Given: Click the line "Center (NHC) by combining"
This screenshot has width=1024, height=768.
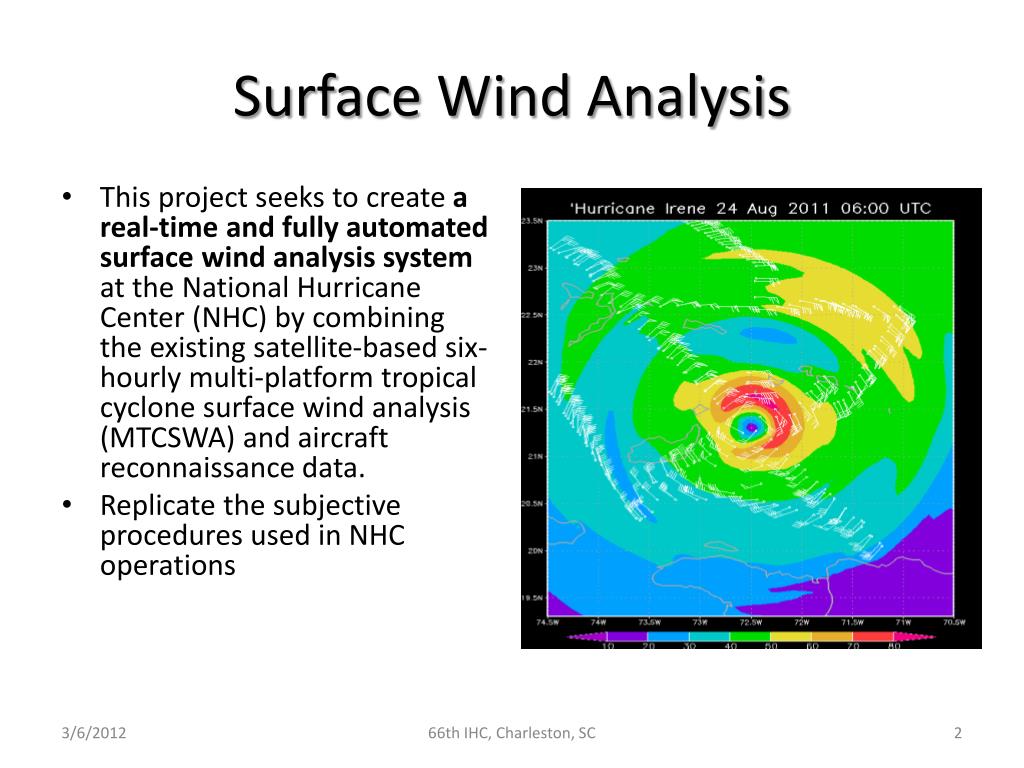Looking at the screenshot, I should pyautogui.click(x=272, y=317).
